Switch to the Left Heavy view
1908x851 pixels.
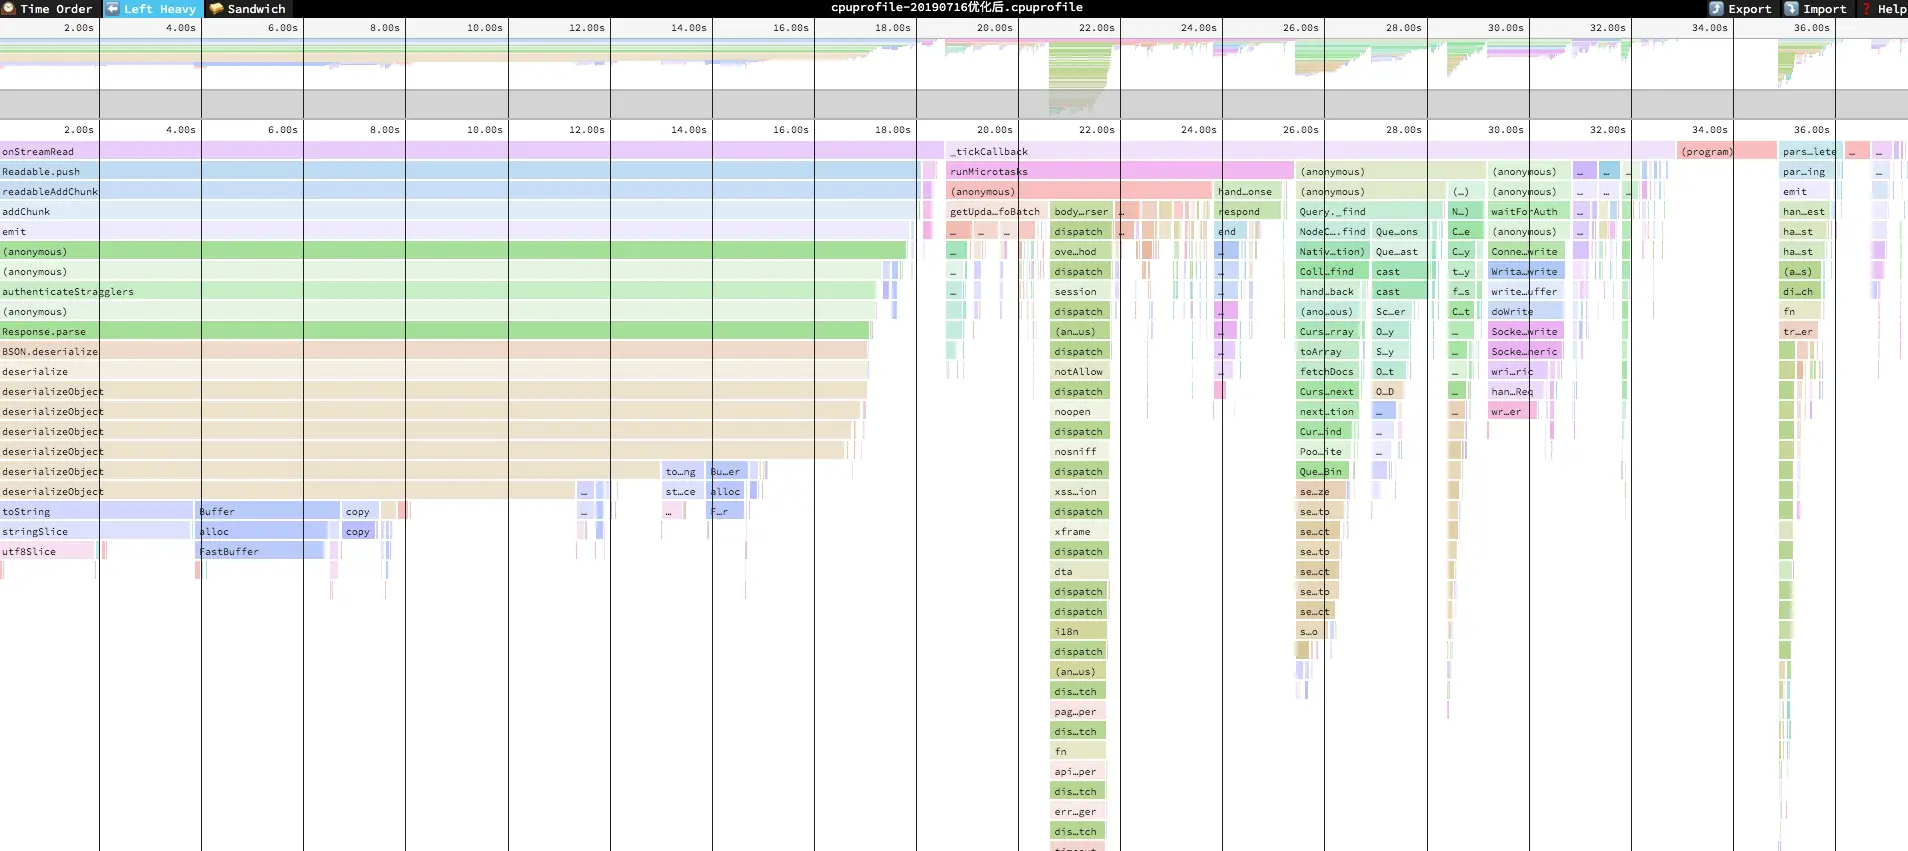tap(152, 8)
